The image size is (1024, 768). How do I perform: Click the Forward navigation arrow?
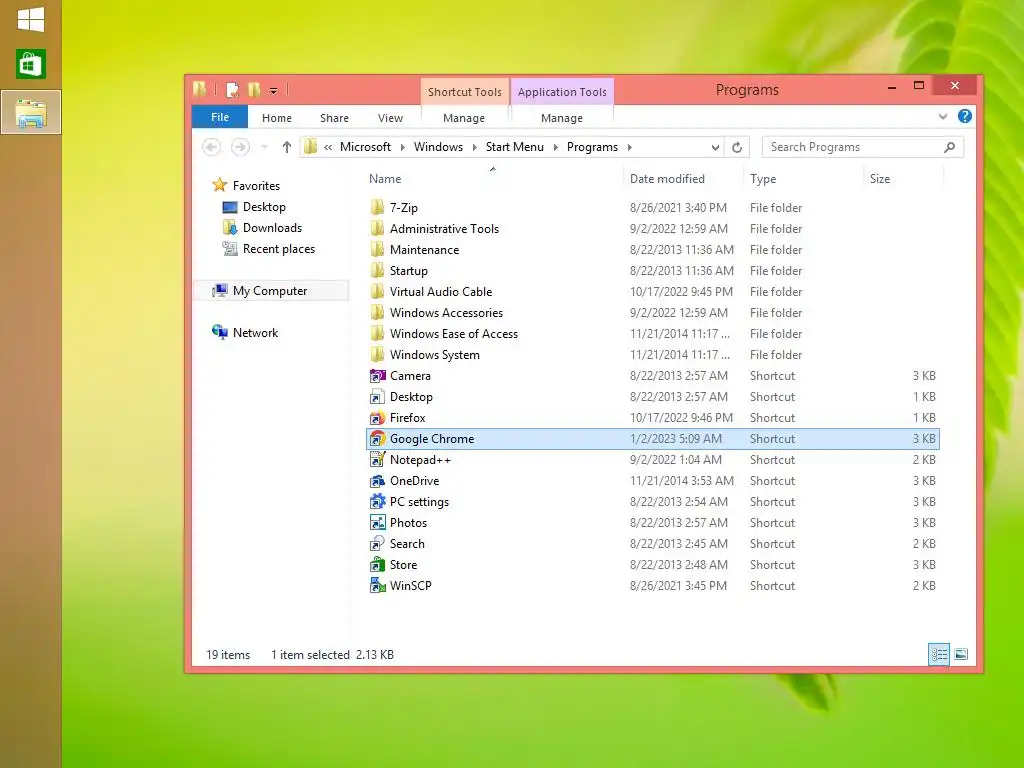tap(240, 147)
